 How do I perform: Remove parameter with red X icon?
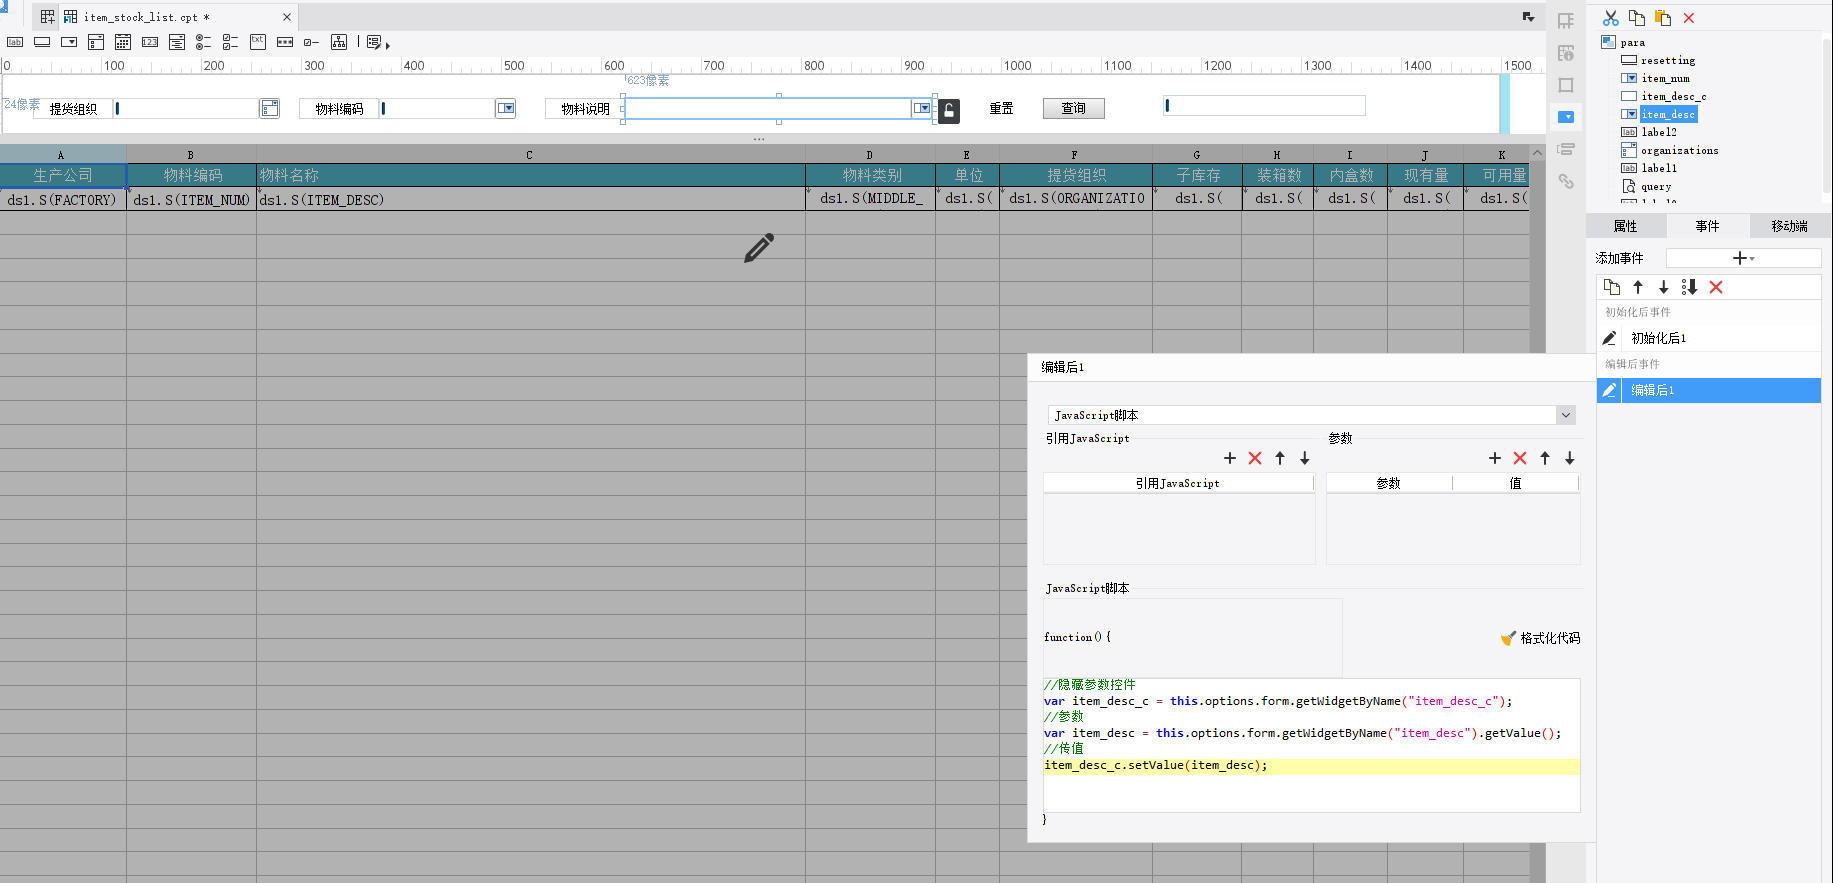(x=1520, y=458)
